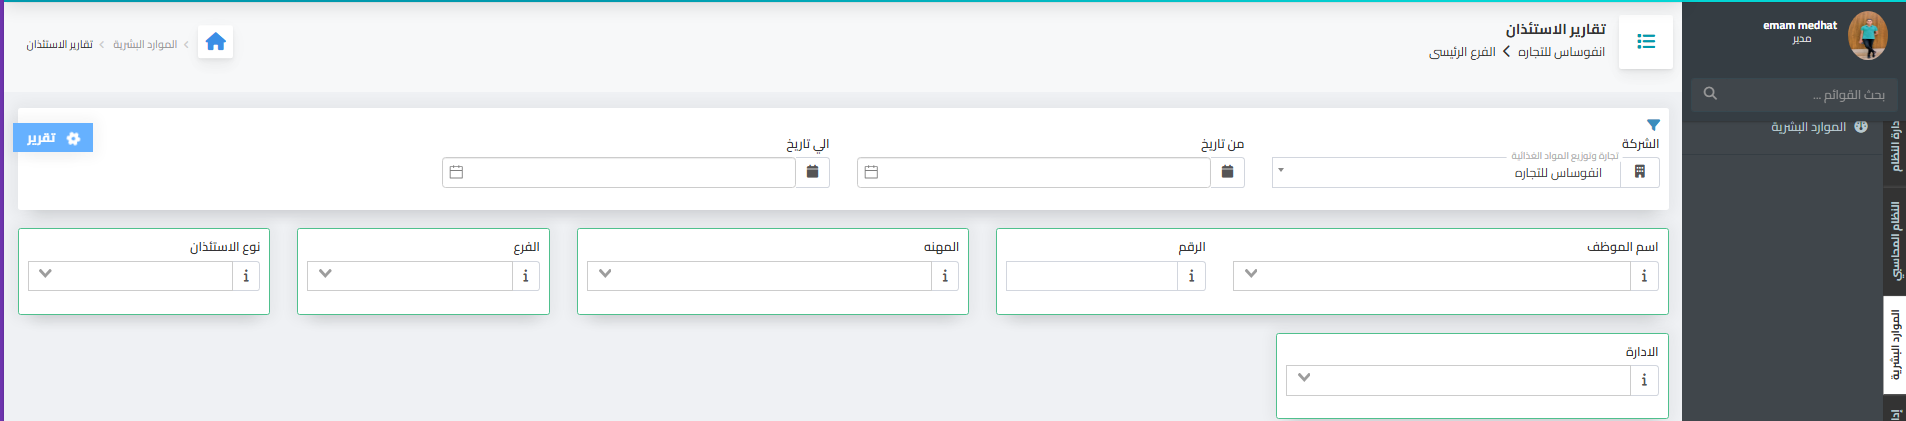Click the home icon in breadcrumb
Screen dimensions: 1906x421
[215, 42]
